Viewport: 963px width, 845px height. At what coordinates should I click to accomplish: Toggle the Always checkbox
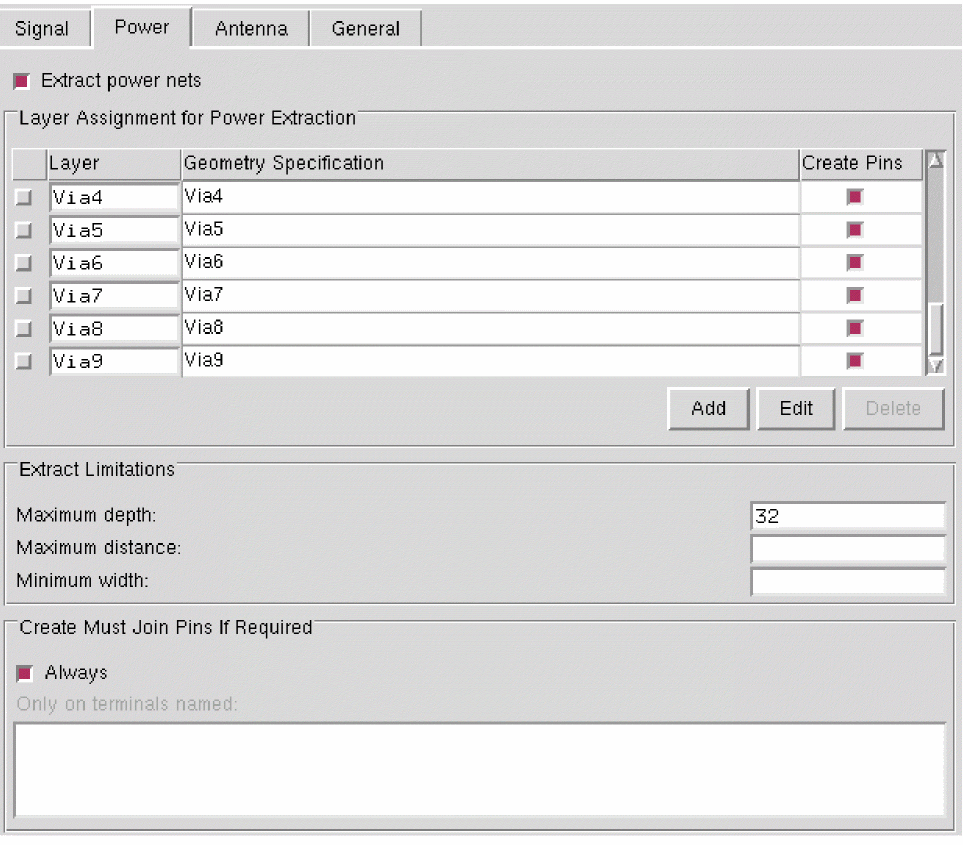coord(25,673)
